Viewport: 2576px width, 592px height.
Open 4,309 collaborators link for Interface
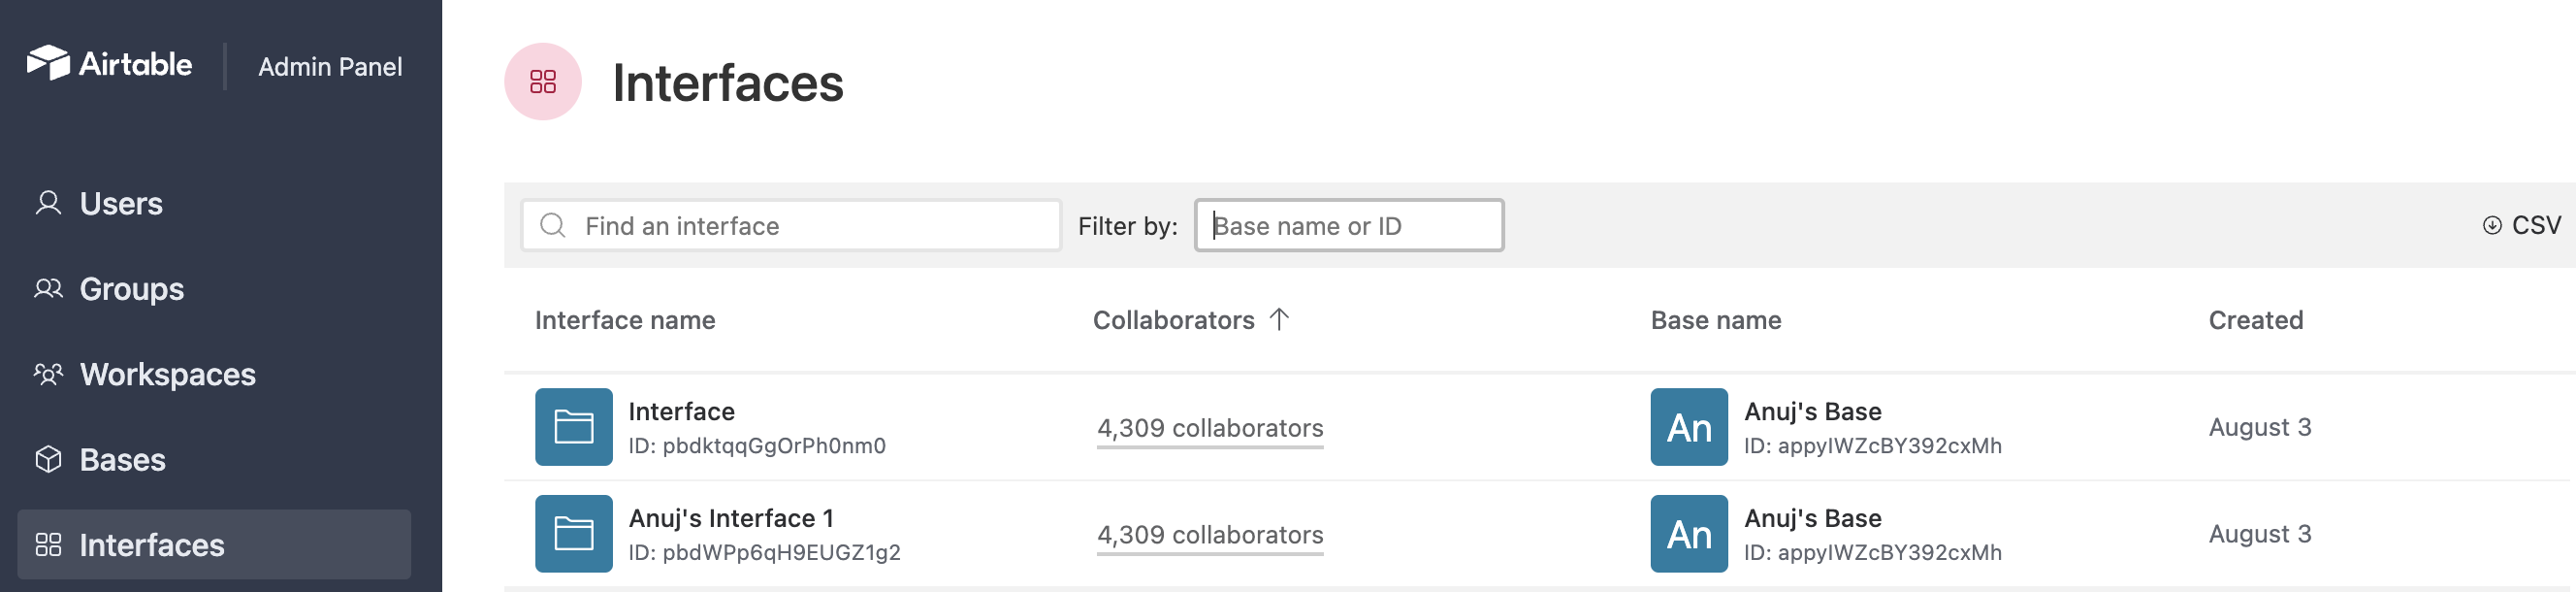(1210, 429)
